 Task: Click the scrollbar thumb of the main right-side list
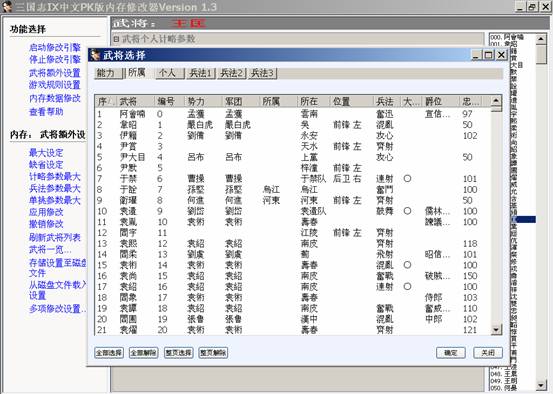541,54
